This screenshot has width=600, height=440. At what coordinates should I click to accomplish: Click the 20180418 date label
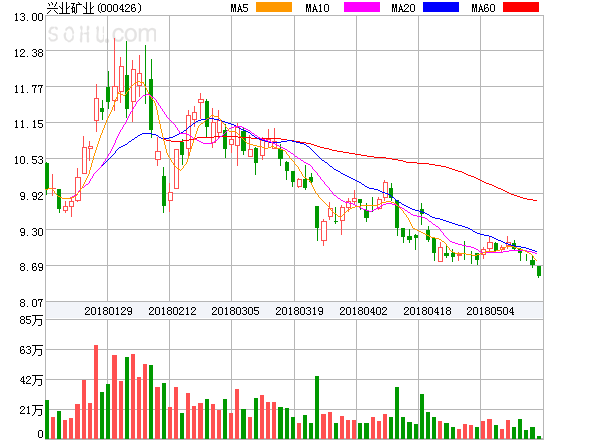click(x=427, y=311)
